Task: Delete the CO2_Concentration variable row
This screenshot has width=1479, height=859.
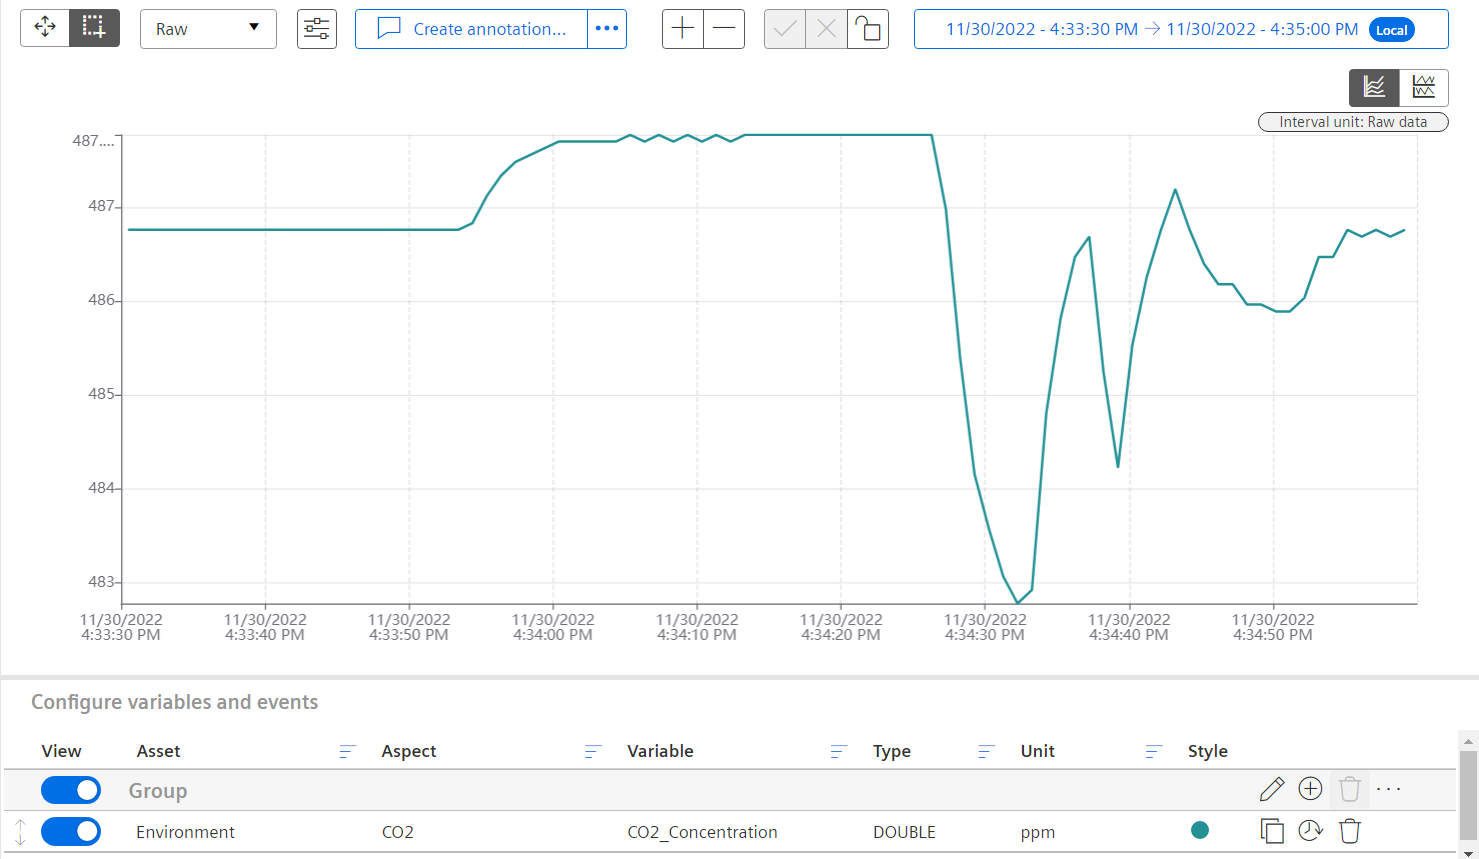Action: [x=1350, y=830]
